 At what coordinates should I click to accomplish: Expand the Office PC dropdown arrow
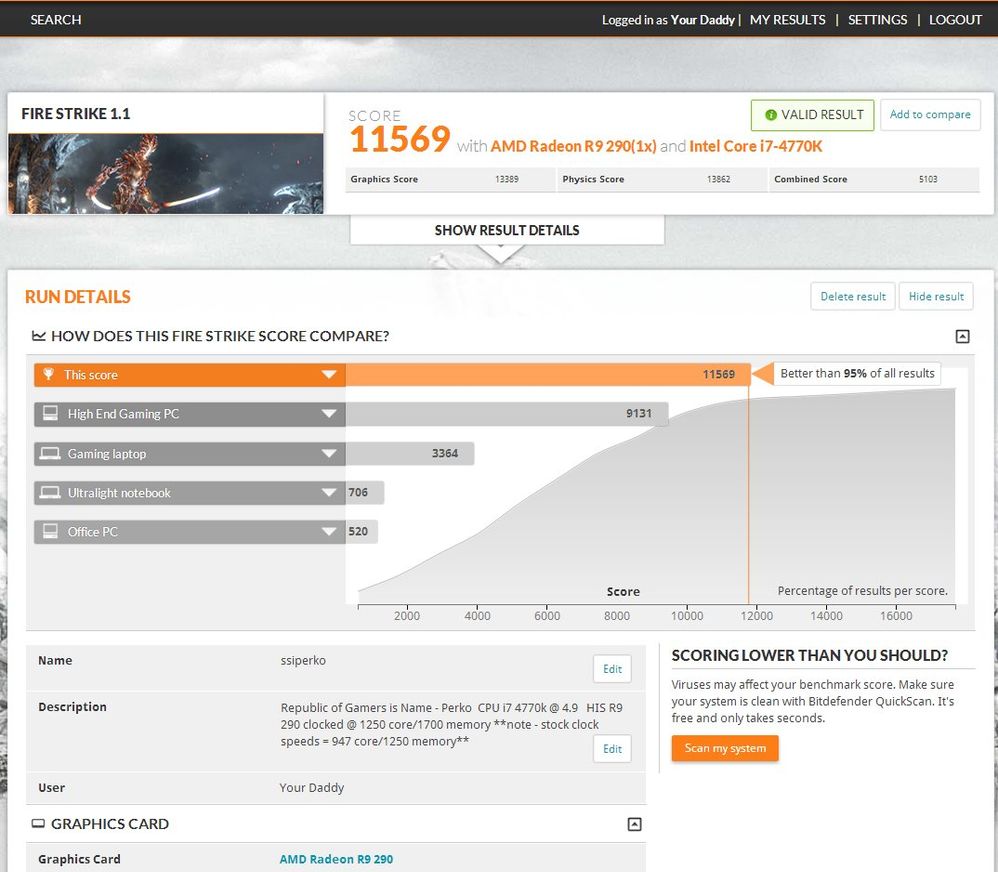tap(329, 531)
